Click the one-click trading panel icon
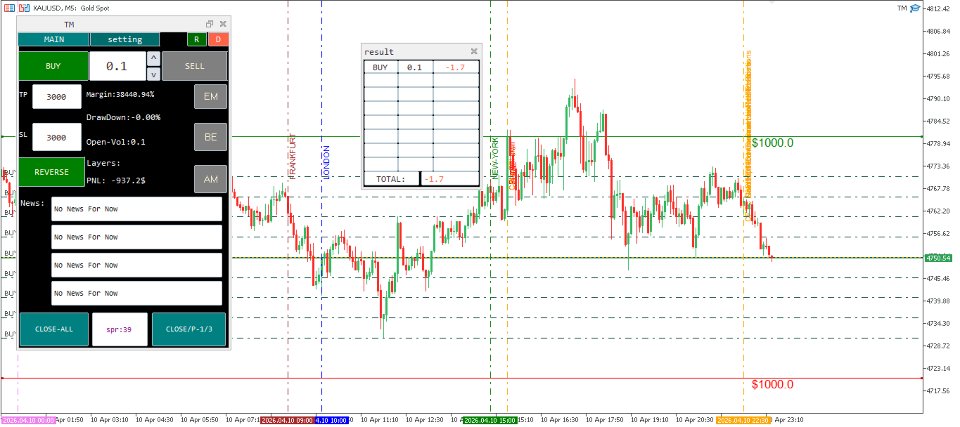 [10, 8]
